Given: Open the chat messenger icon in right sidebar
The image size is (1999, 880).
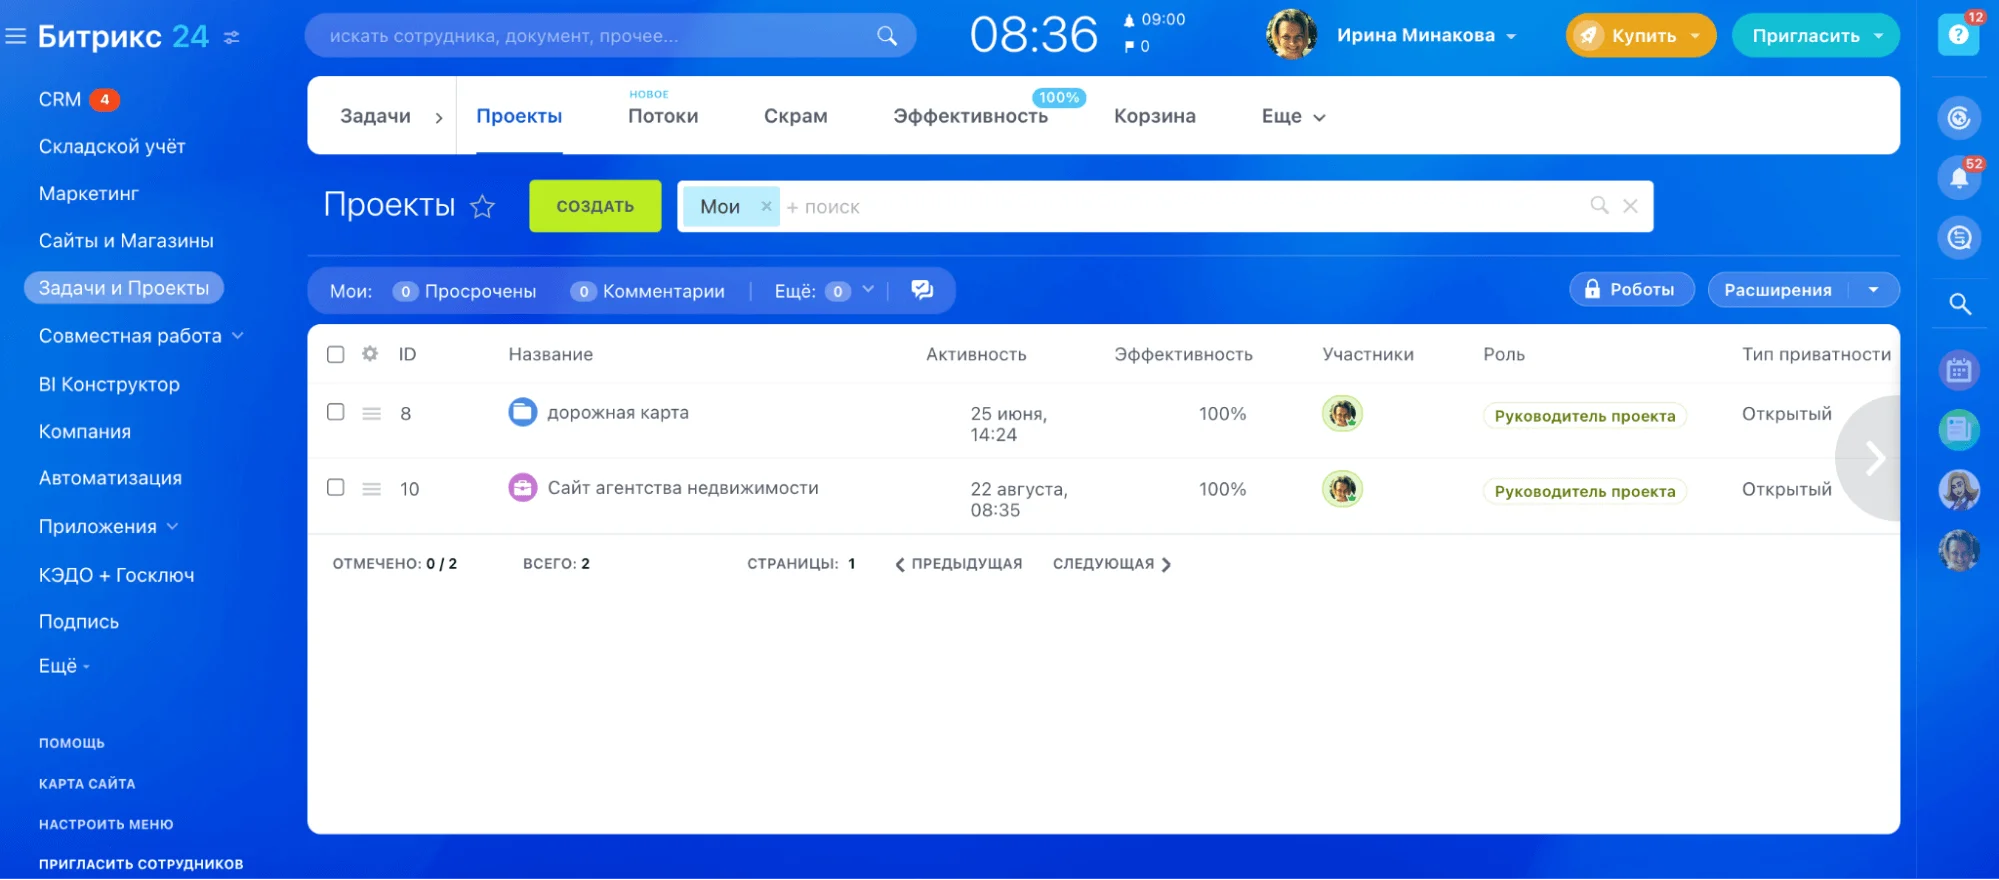Looking at the screenshot, I should 1959,238.
